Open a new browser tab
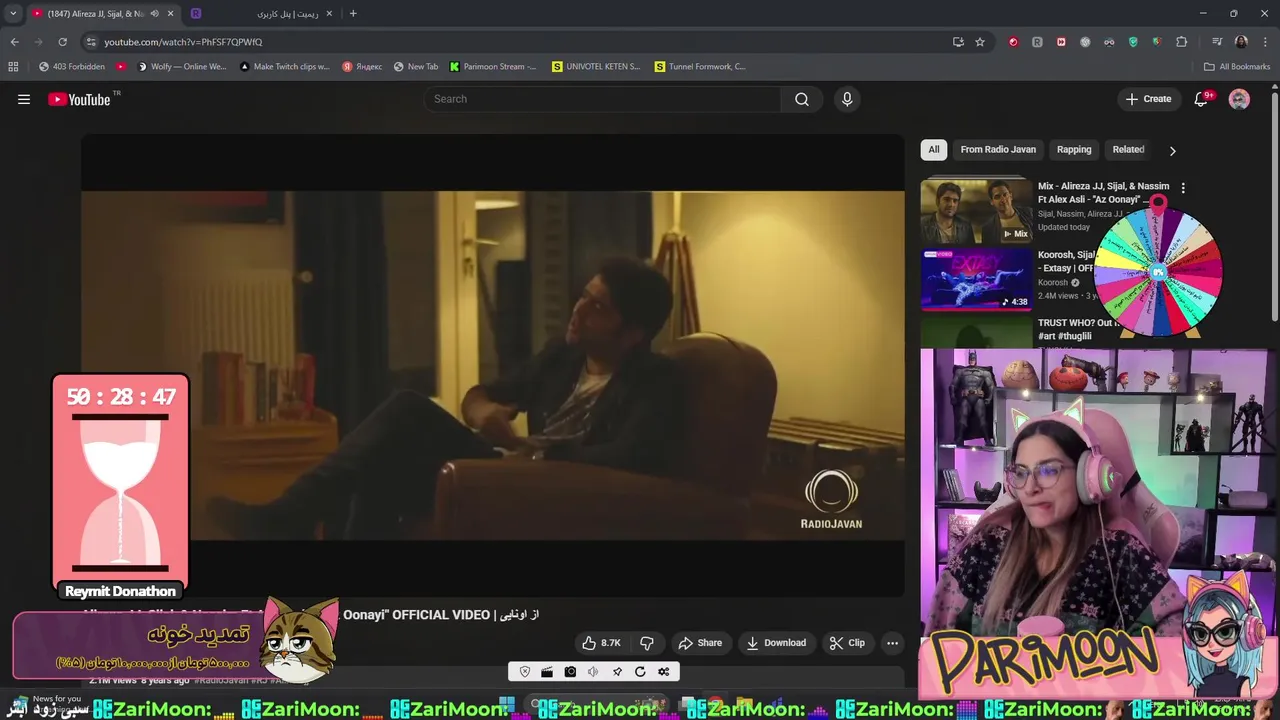The width and height of the screenshot is (1280, 720). pyautogui.click(x=353, y=14)
